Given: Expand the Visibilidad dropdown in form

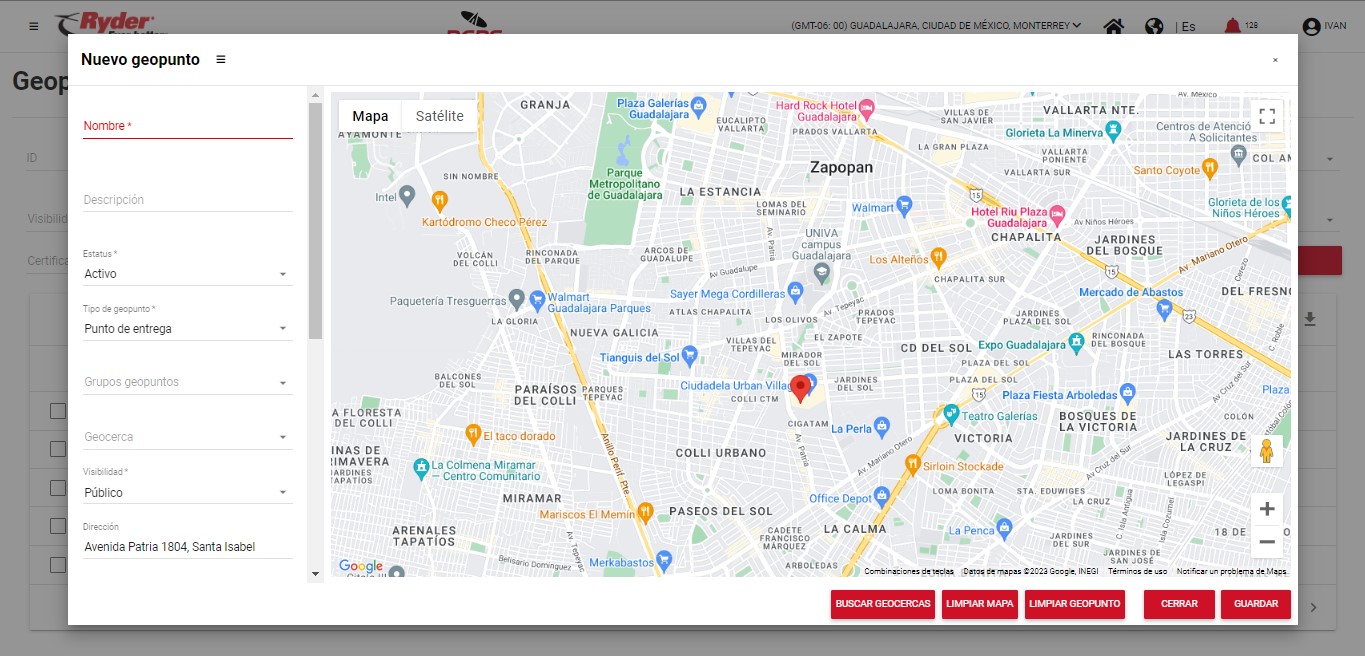Looking at the screenshot, I should click(x=188, y=493).
